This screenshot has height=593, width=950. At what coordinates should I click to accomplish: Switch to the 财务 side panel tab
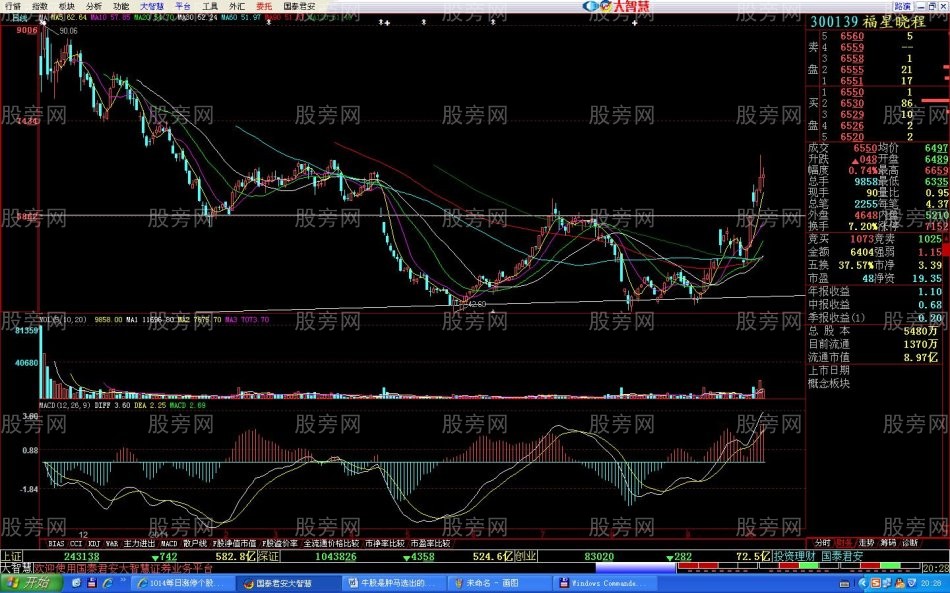point(844,543)
